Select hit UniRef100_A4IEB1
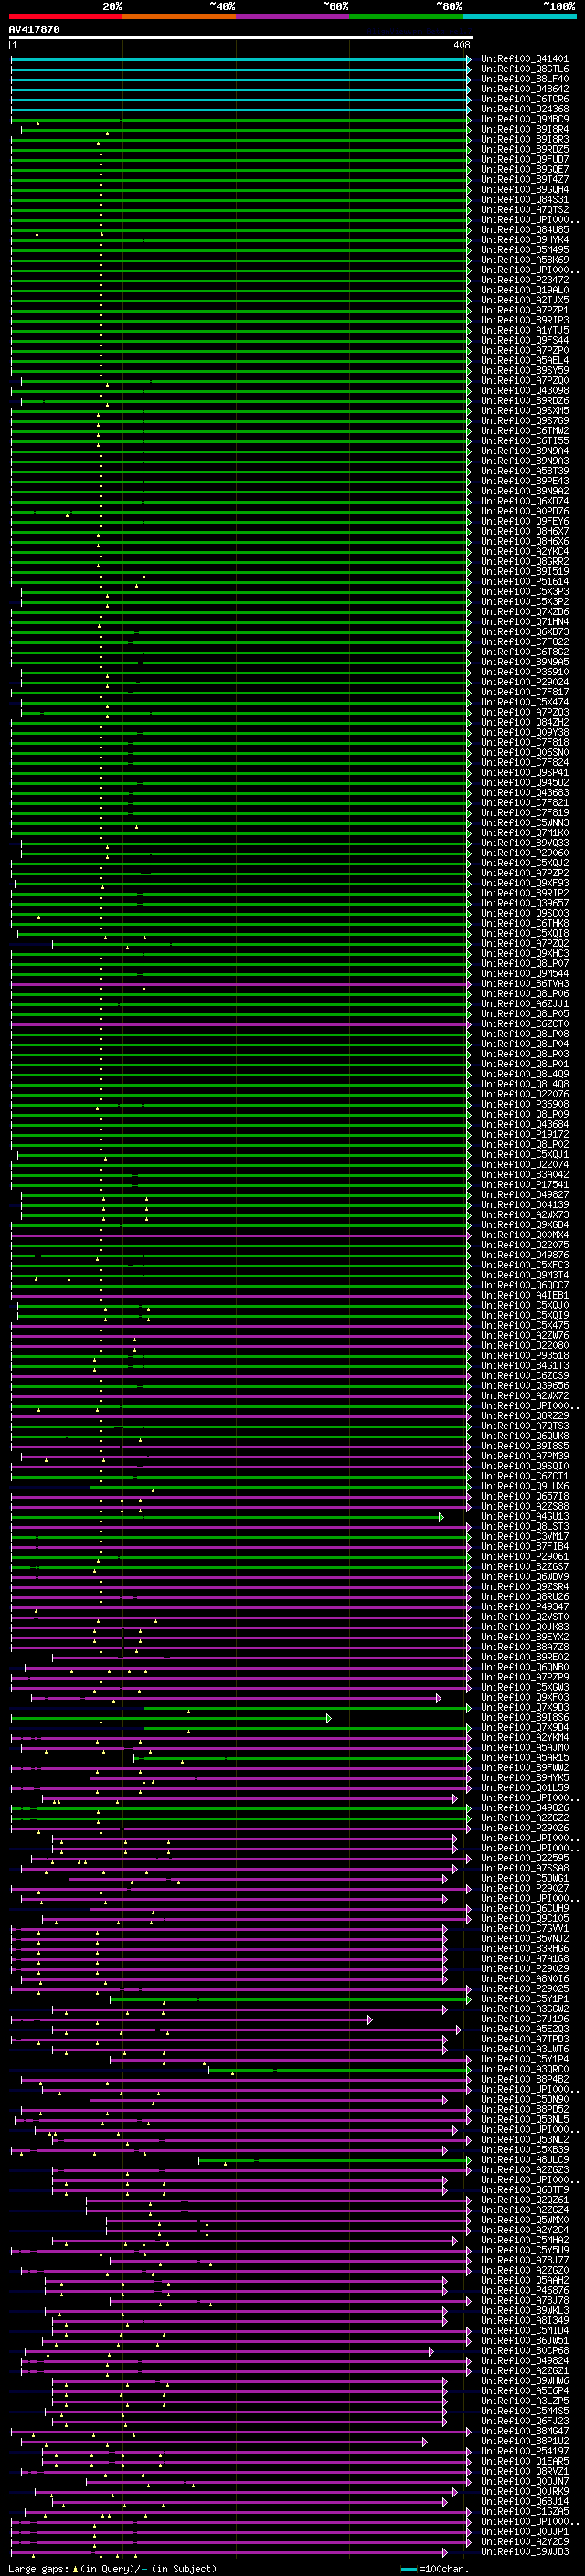Viewport: 585px width, 2576px height. coord(524,1295)
